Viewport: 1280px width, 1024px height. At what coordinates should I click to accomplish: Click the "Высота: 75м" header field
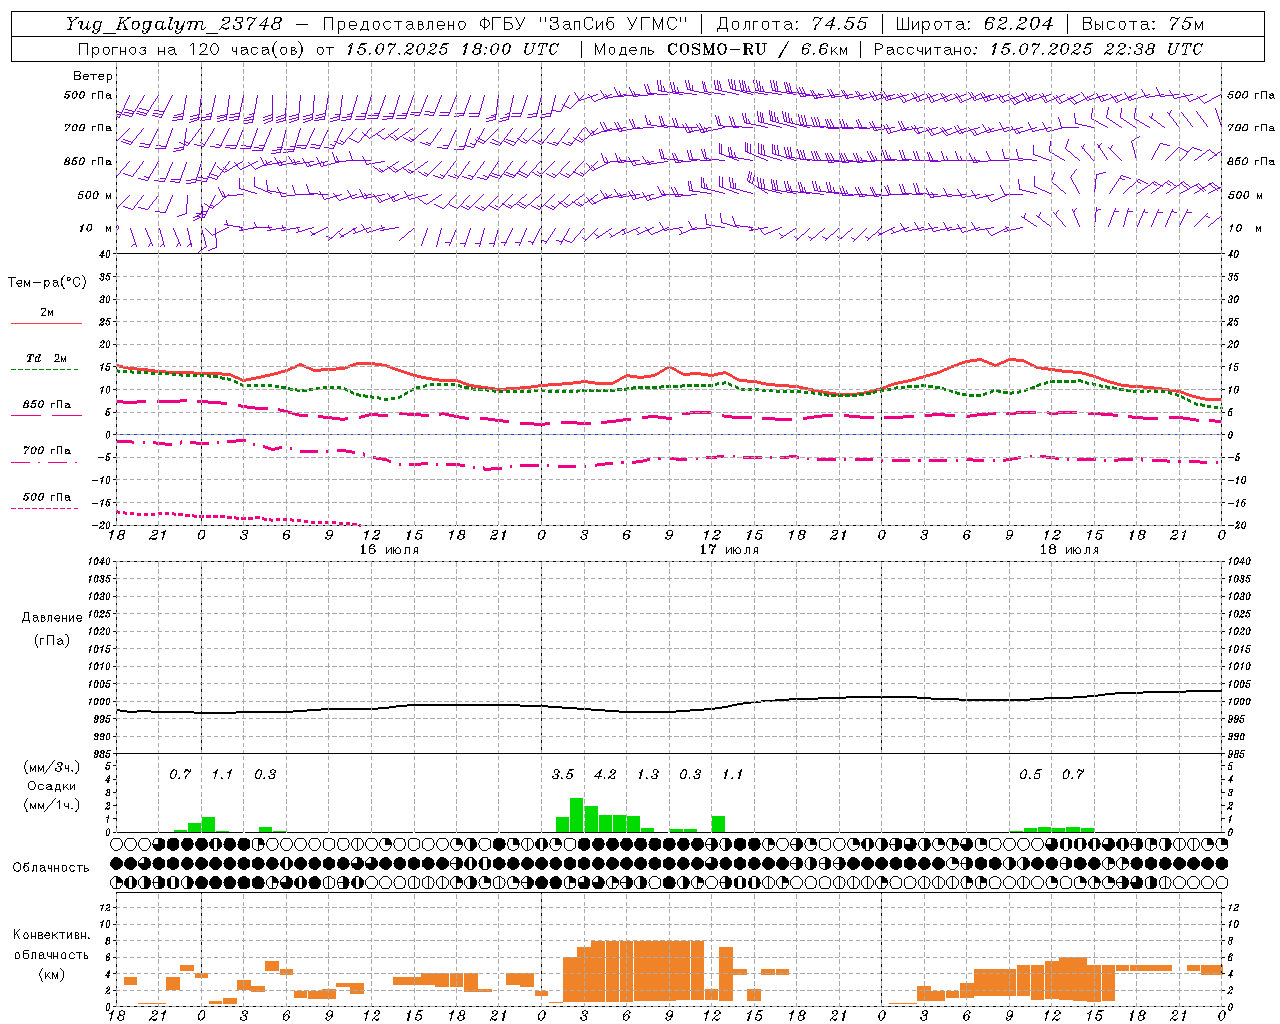(1142, 23)
